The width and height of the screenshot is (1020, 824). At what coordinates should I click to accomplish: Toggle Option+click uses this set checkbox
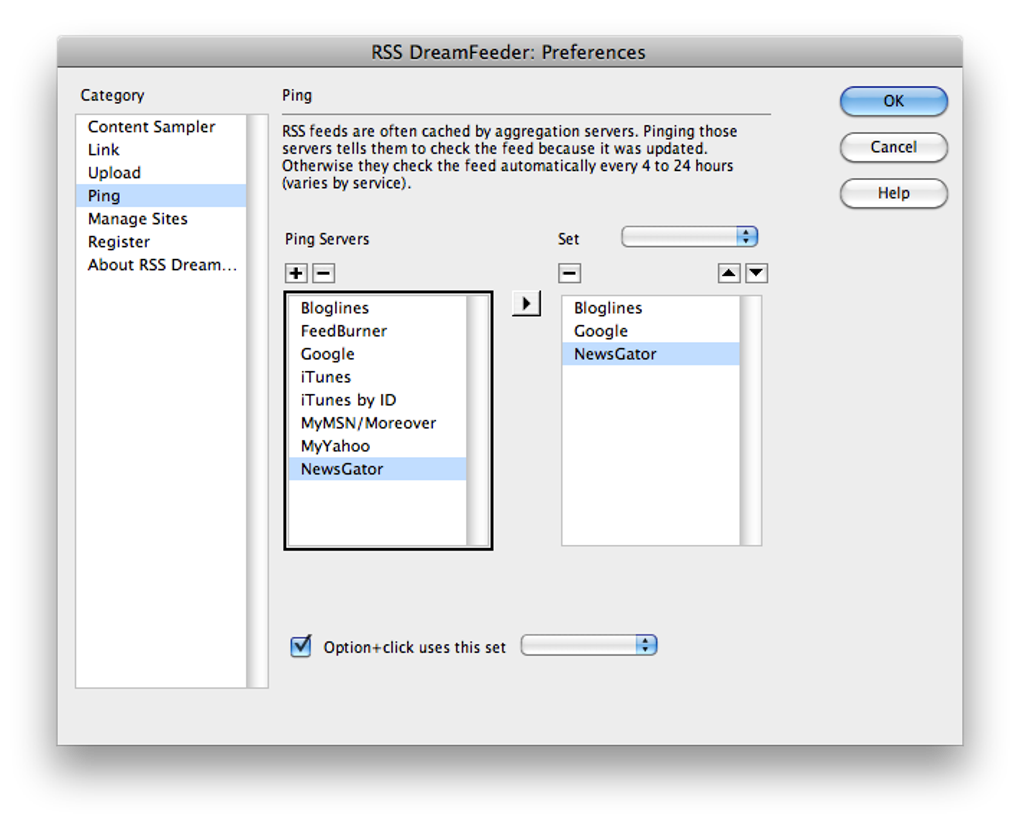point(301,646)
